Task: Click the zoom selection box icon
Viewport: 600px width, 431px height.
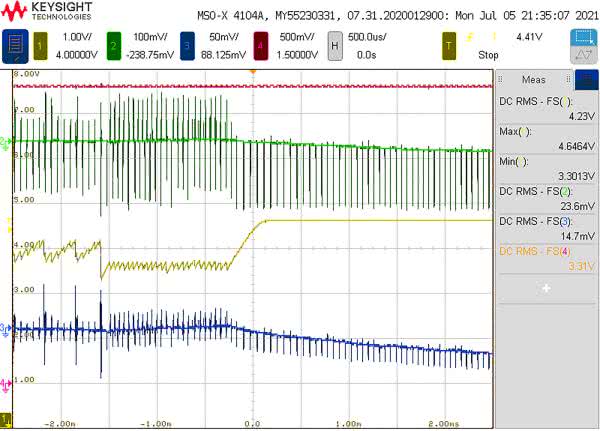Action: pyautogui.click(x=583, y=37)
